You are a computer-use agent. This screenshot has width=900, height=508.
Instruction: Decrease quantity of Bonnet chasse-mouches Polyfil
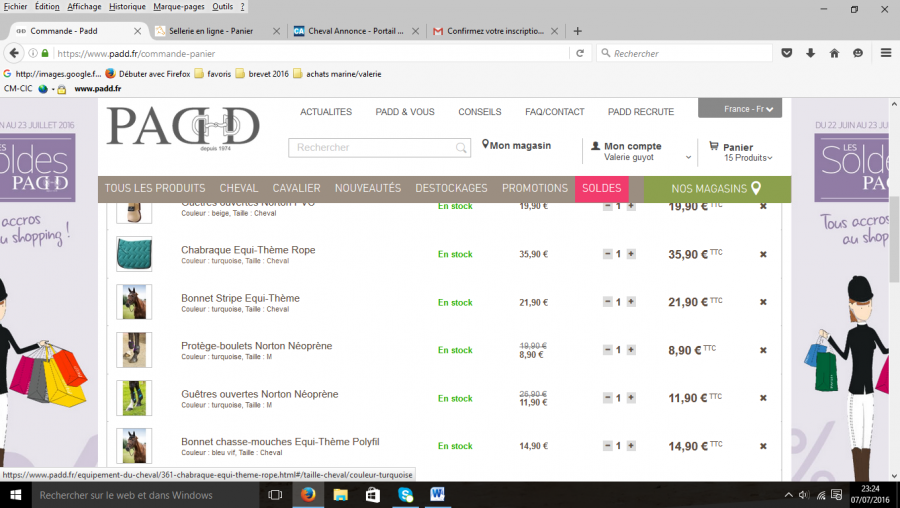point(608,445)
